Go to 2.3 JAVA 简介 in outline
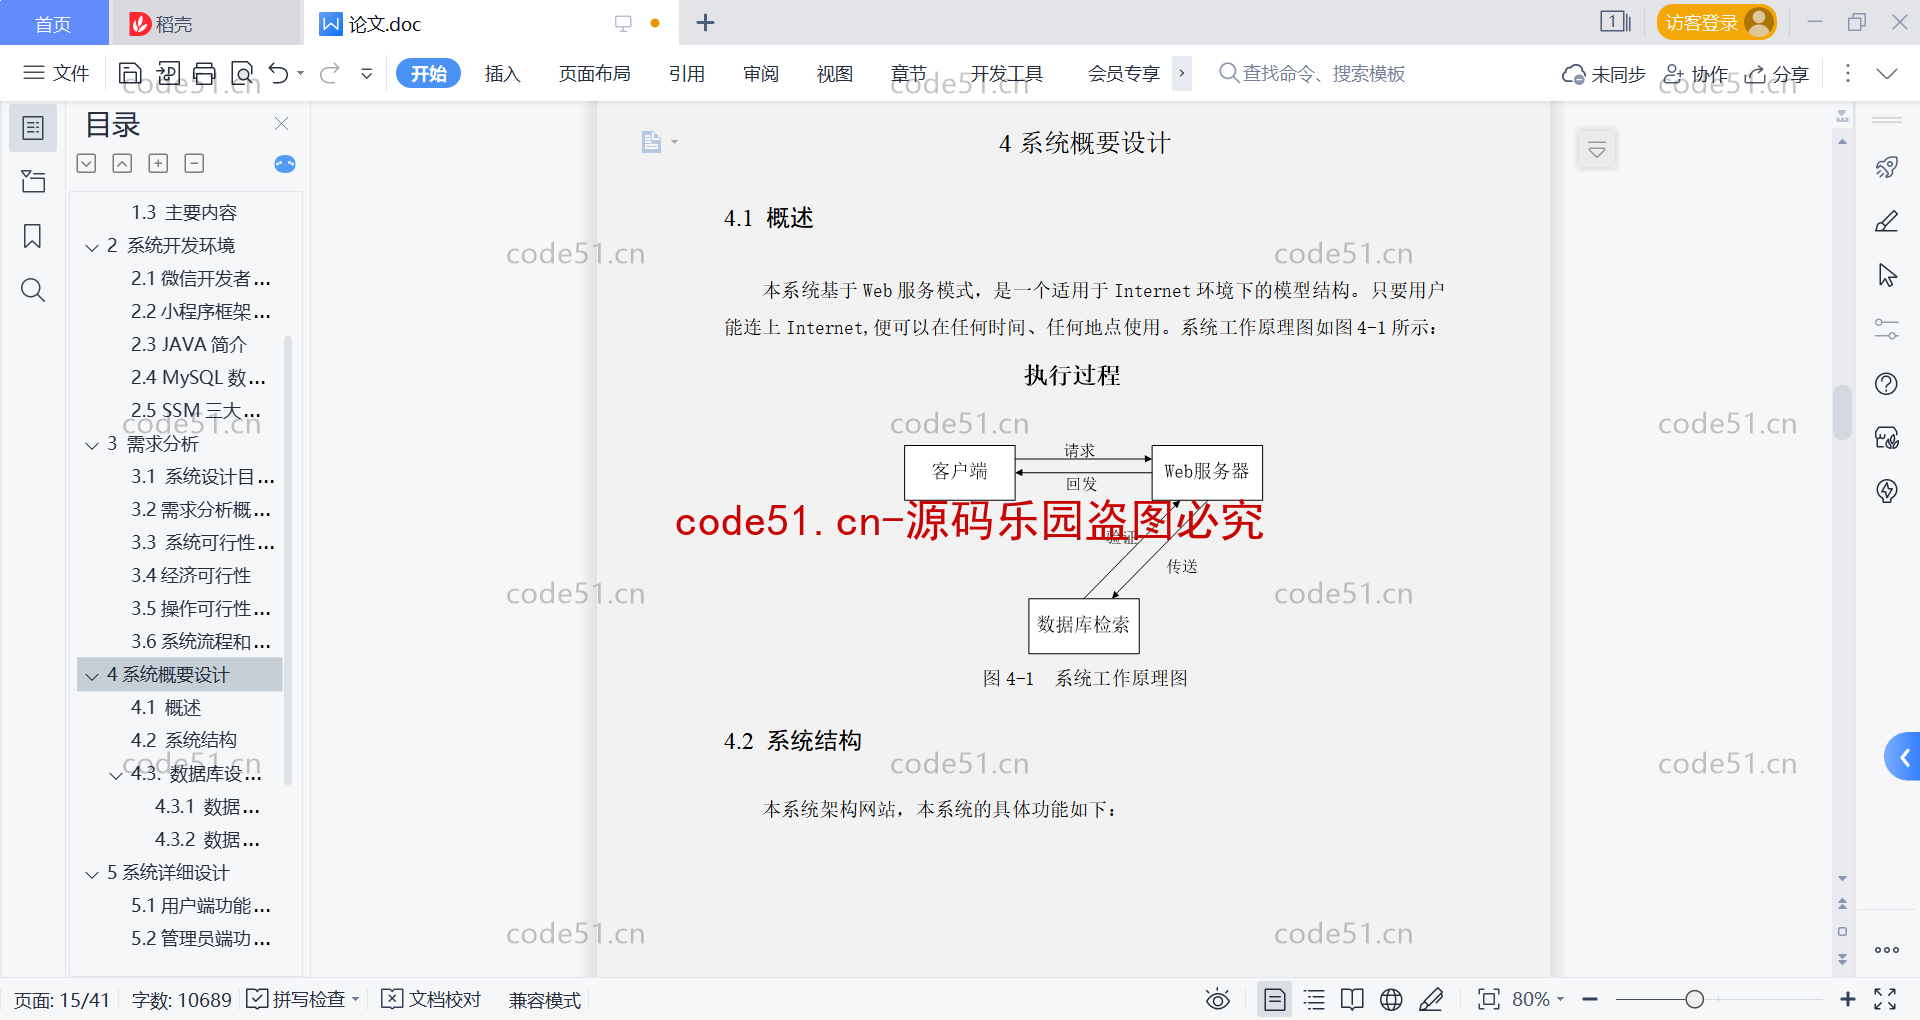Screen dimensions: 1920x1020 pos(189,344)
